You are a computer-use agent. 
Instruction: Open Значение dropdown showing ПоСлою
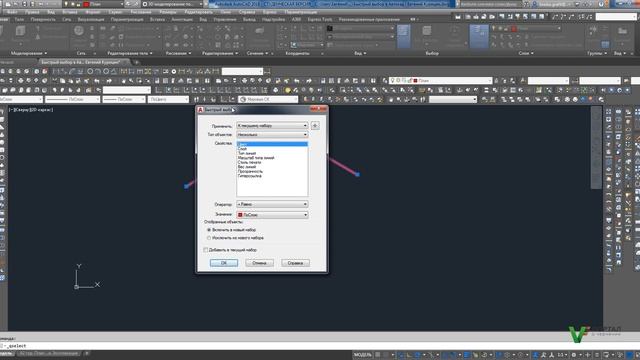(272, 215)
